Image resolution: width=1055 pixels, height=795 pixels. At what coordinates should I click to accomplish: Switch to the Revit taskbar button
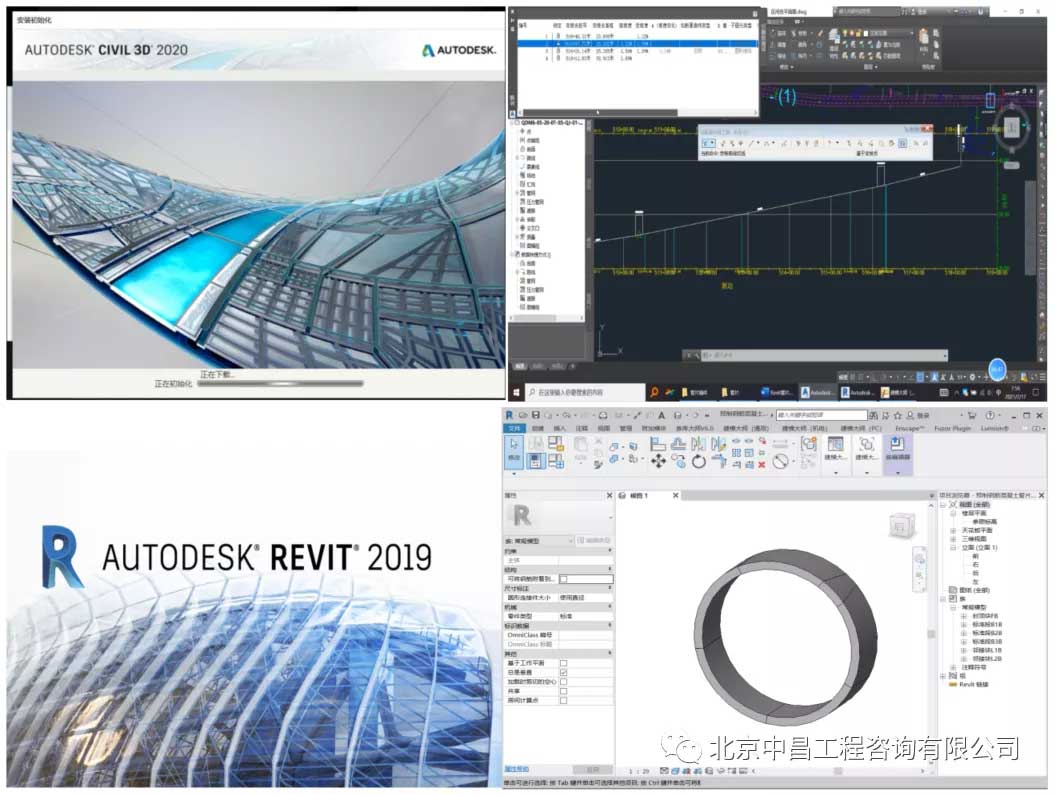[x=857, y=391]
